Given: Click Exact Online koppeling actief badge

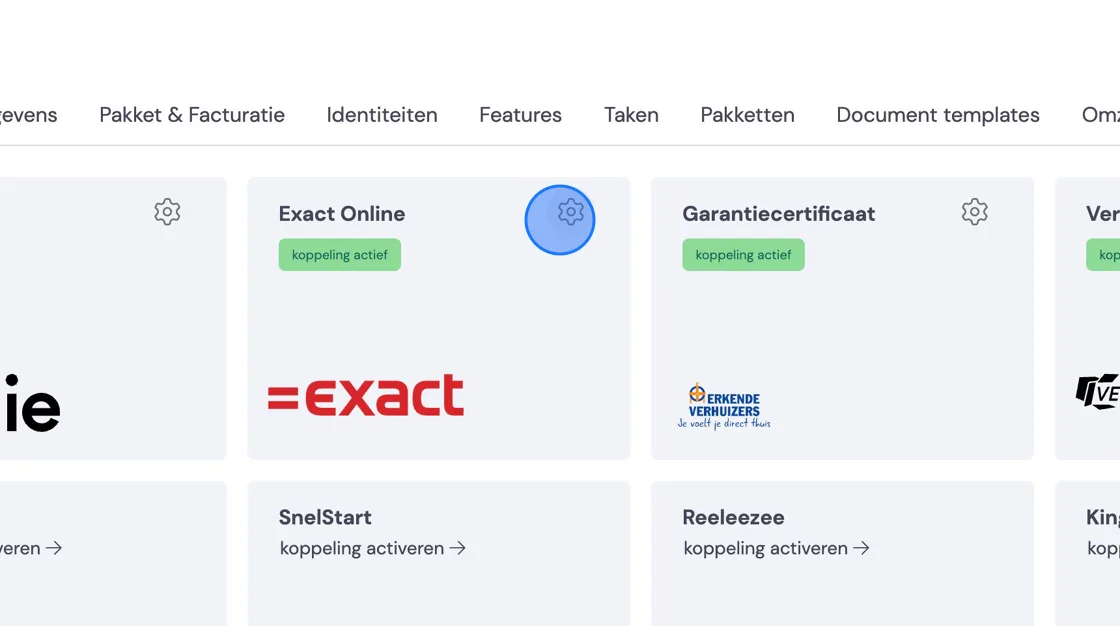Looking at the screenshot, I should click(x=340, y=254).
